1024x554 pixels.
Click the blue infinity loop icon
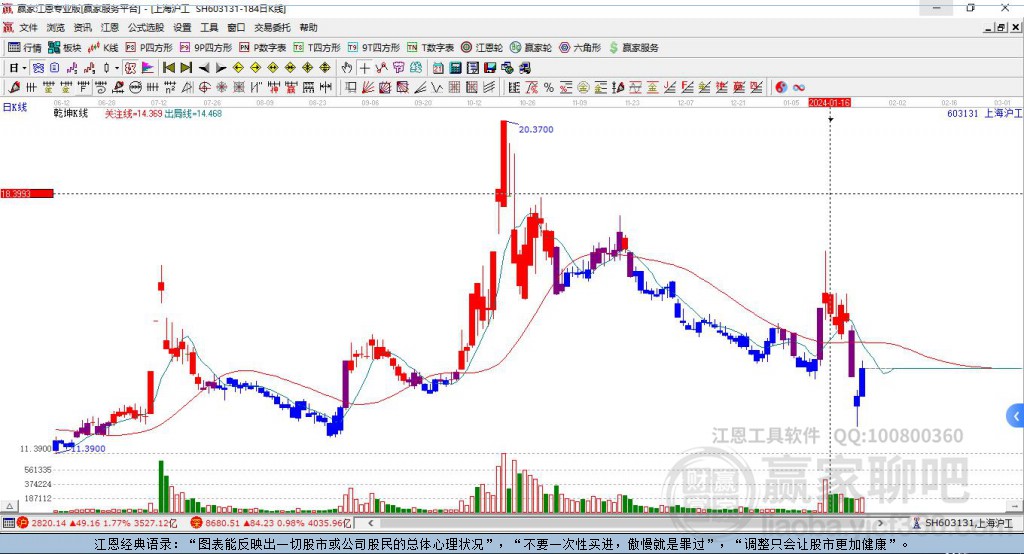[798, 87]
